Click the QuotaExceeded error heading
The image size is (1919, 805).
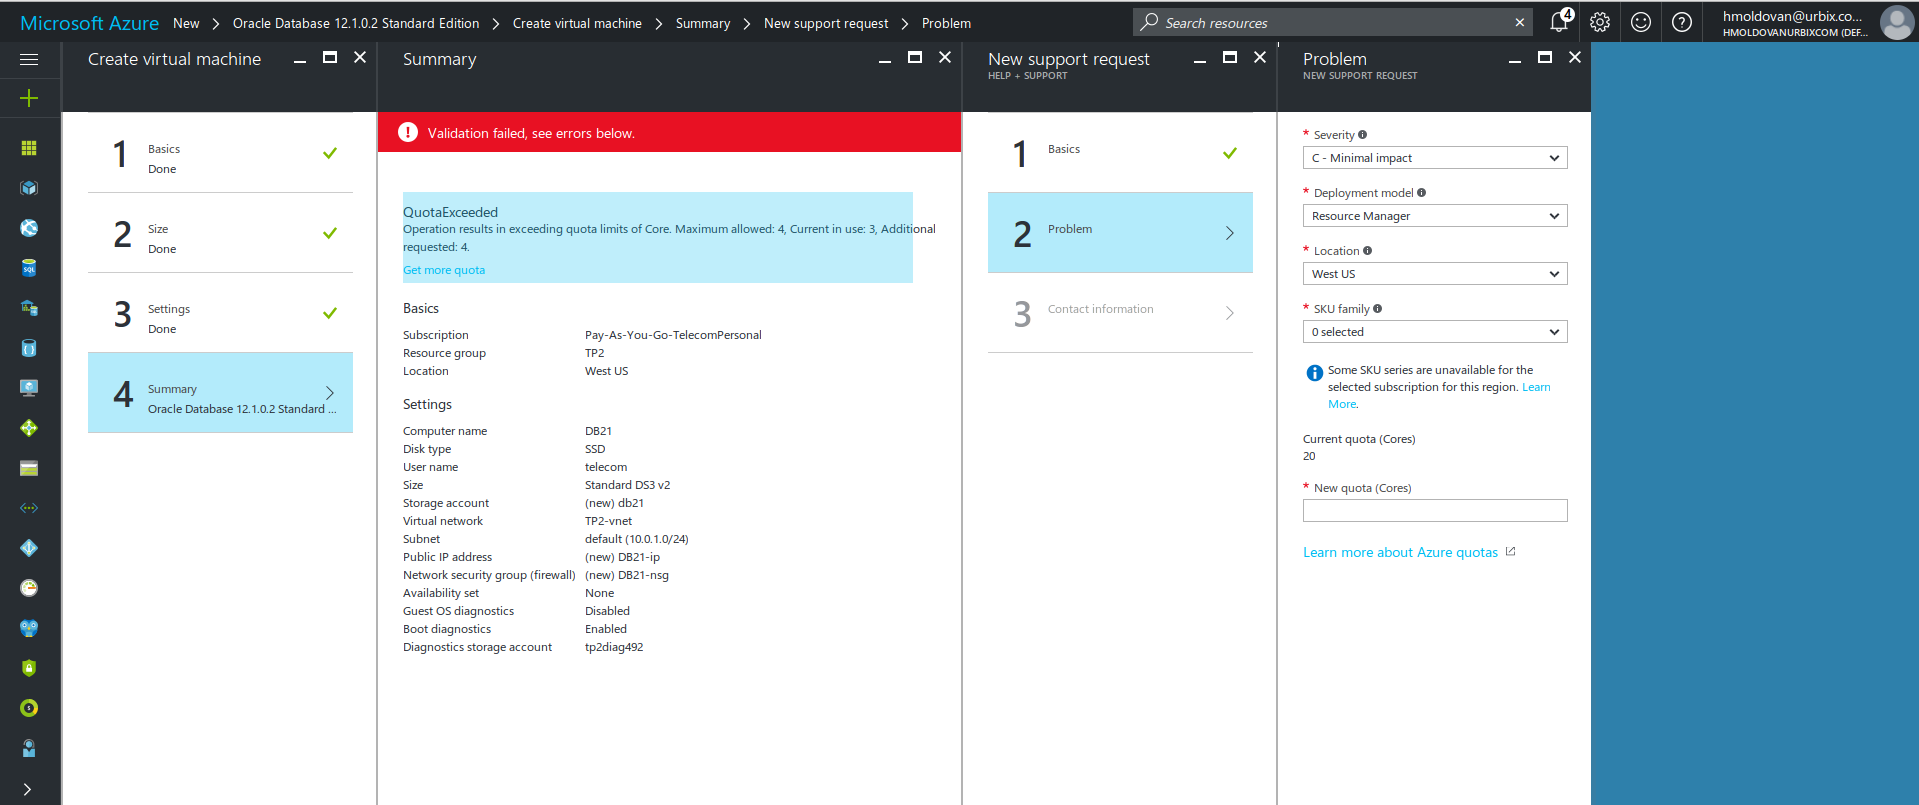[x=450, y=212]
